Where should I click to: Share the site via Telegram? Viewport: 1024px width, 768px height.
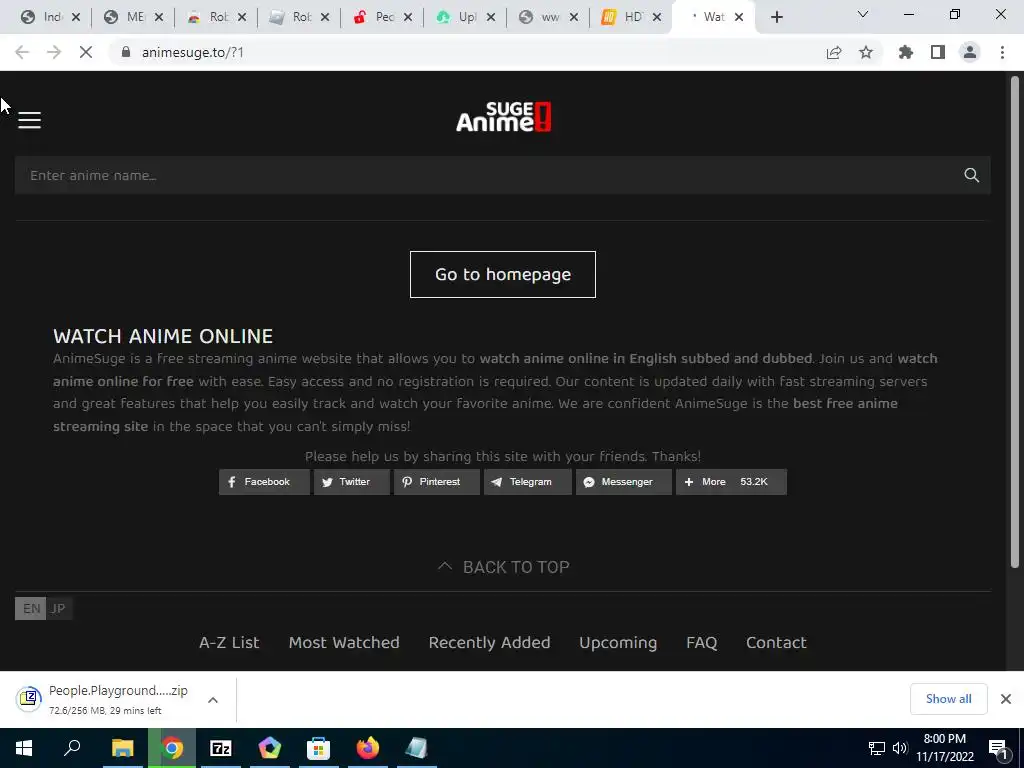(528, 482)
